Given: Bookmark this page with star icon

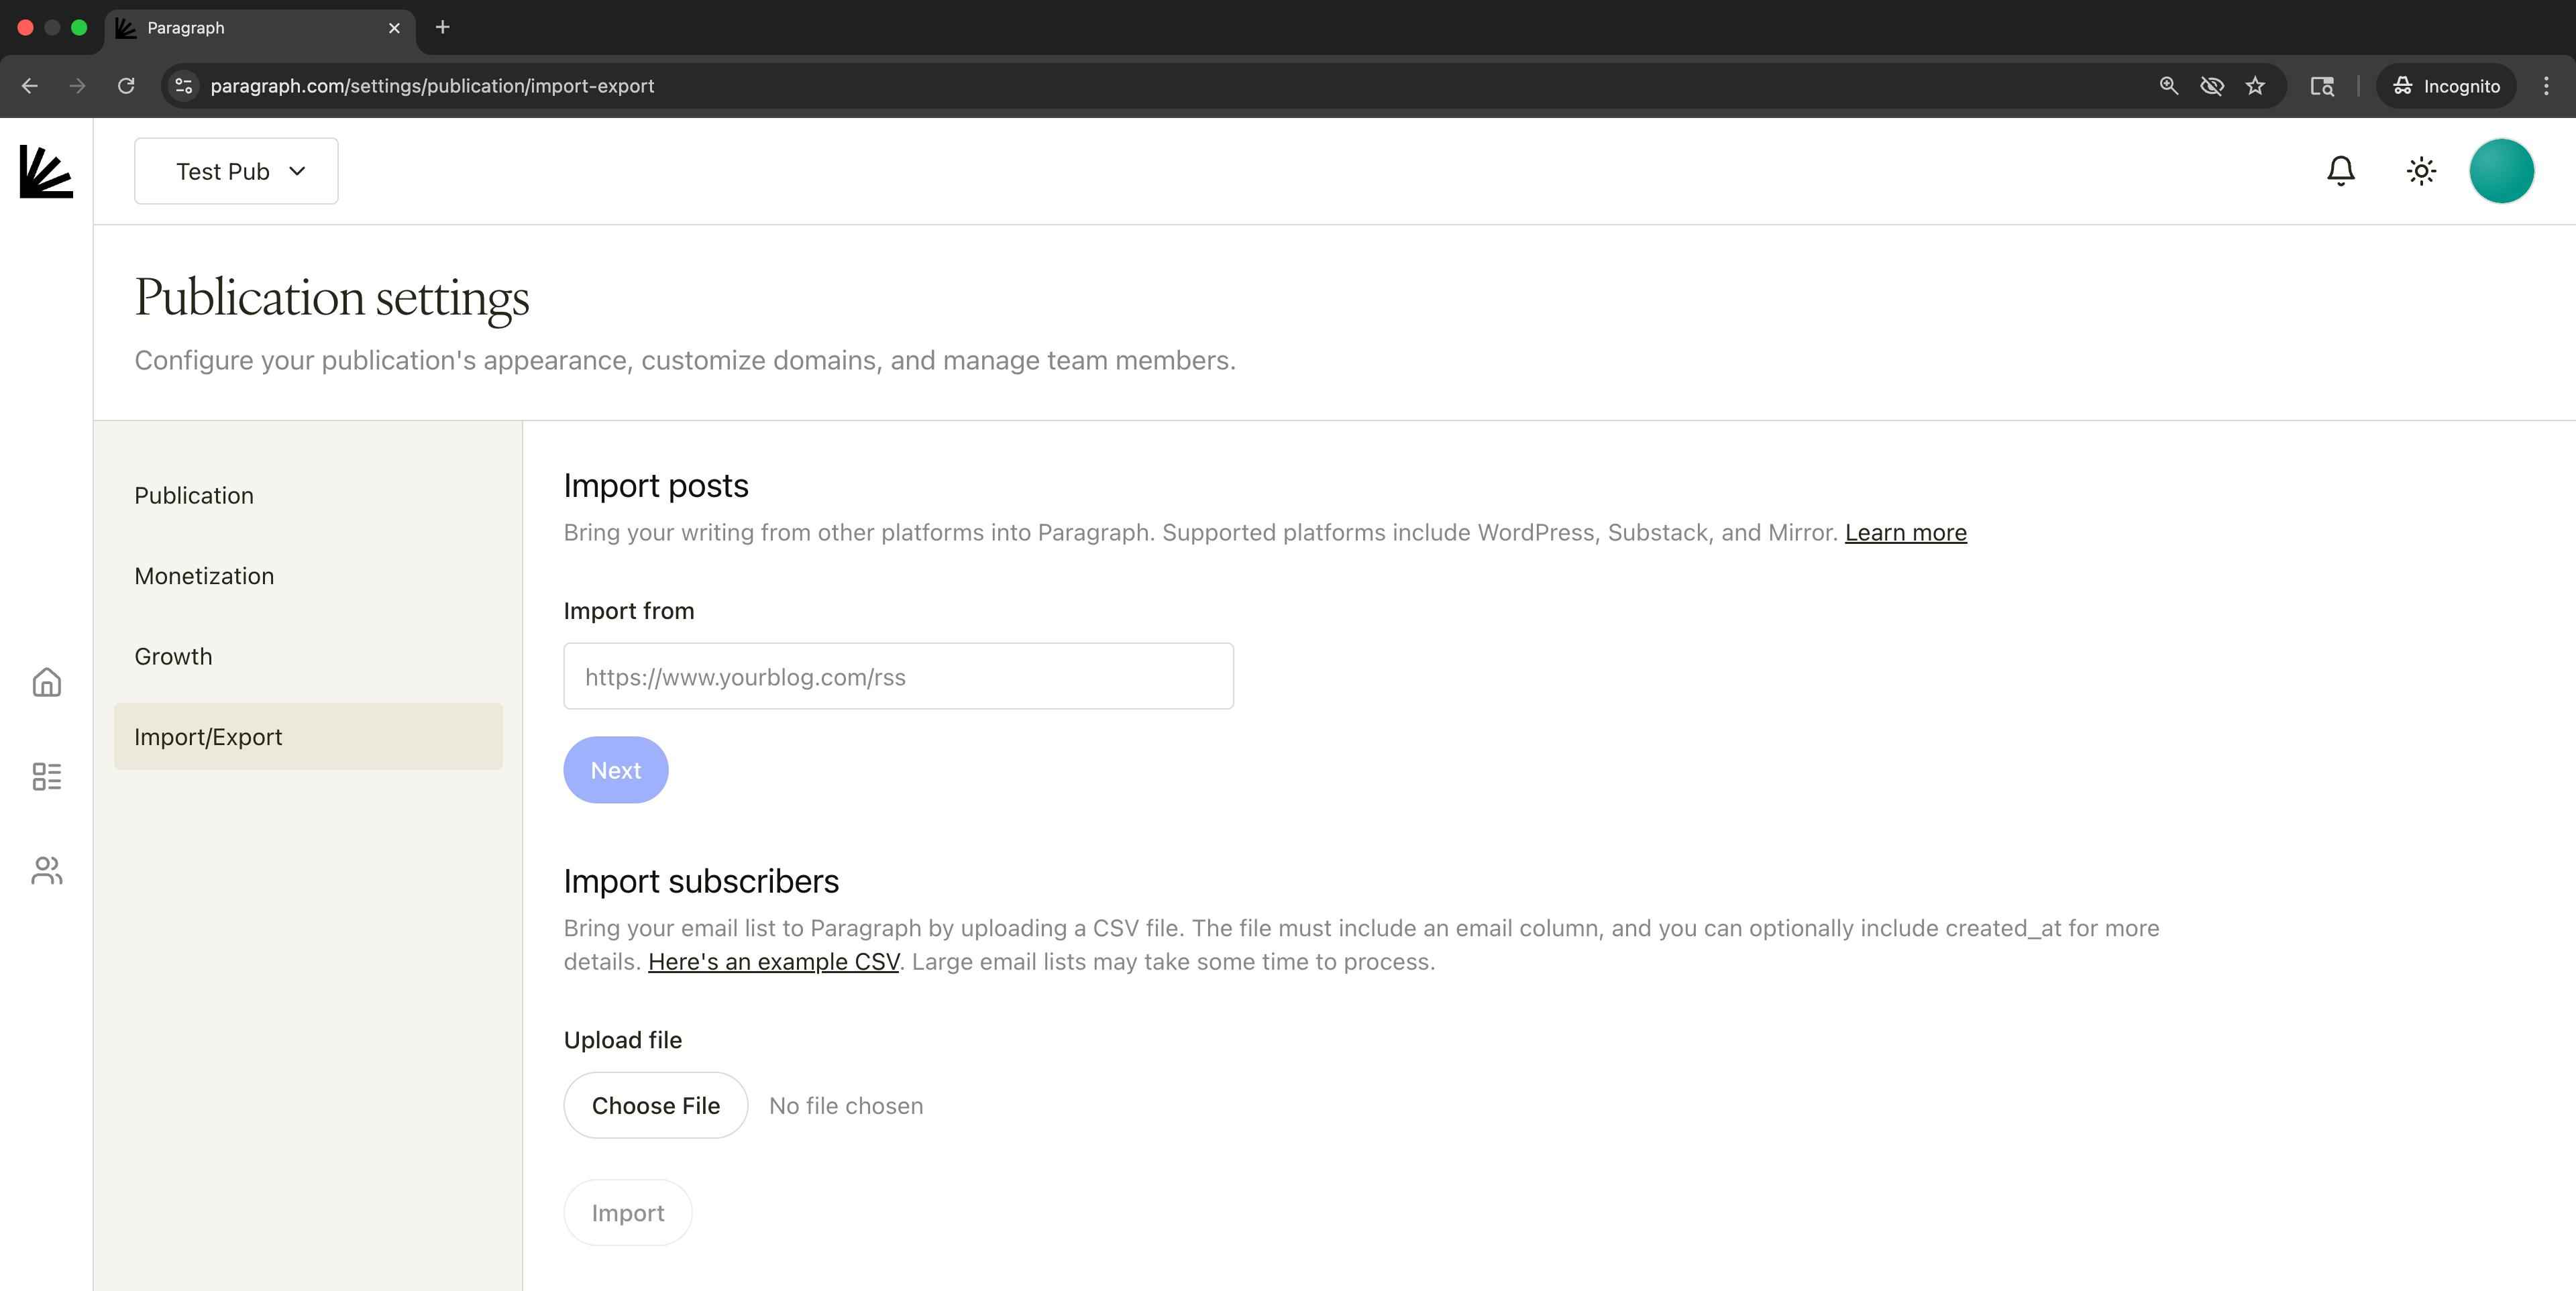Looking at the screenshot, I should pyautogui.click(x=2255, y=86).
